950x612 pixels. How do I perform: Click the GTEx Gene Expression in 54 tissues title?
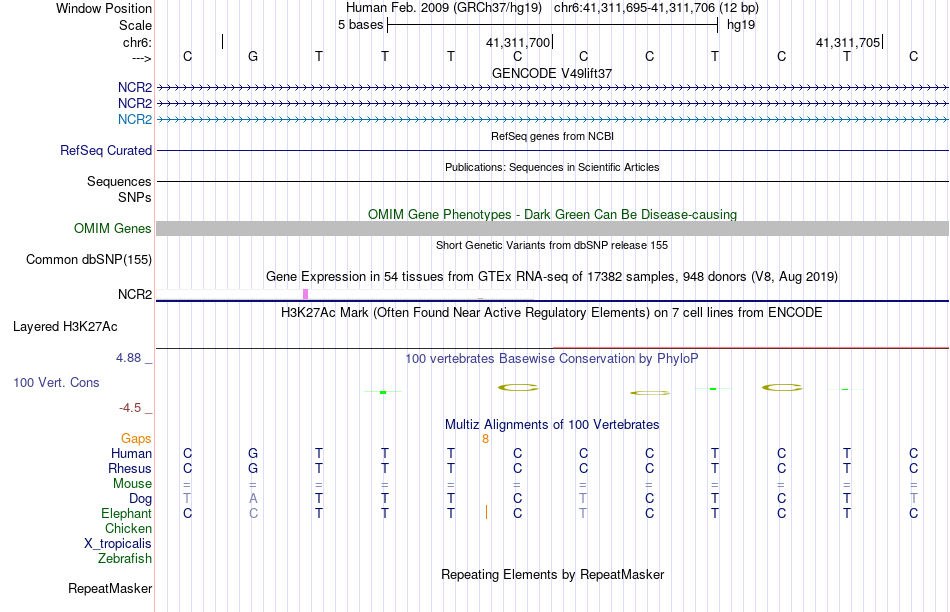(x=552, y=277)
